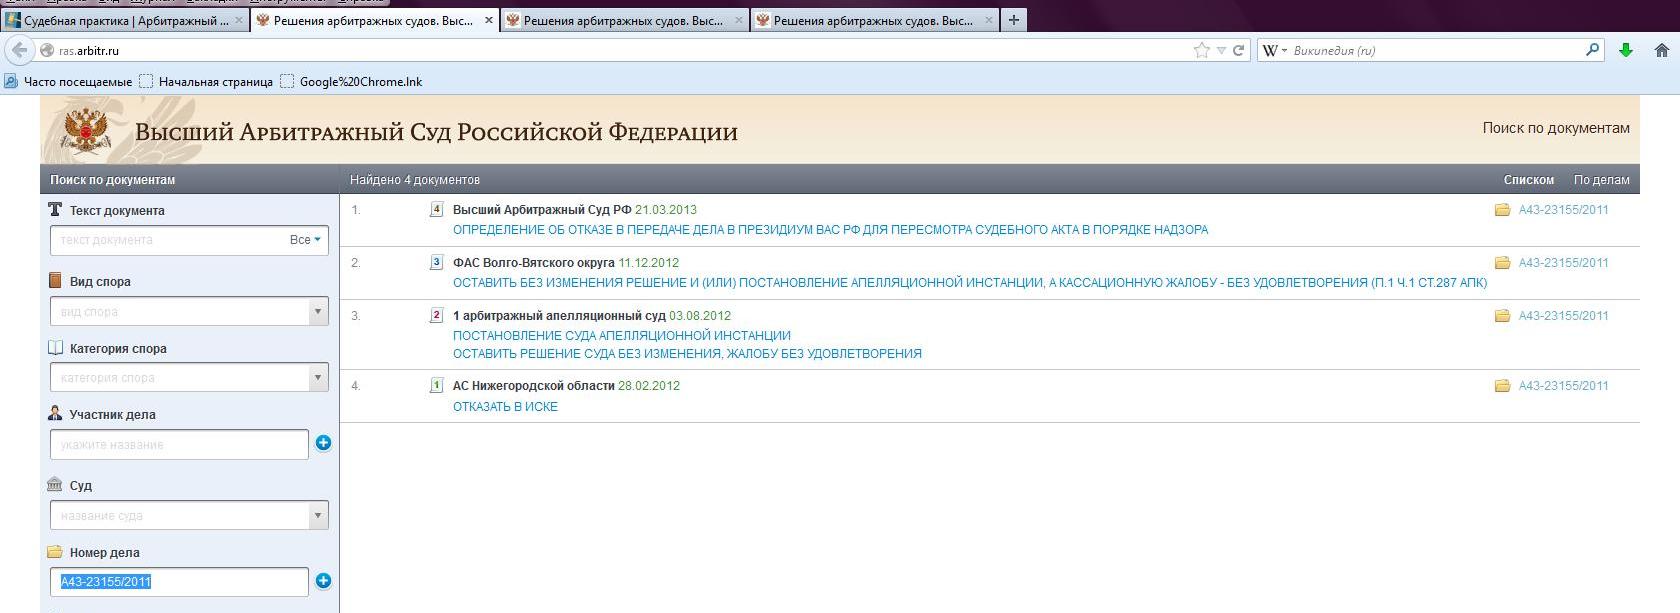
Task: Click the browser back arrow button
Action: pyautogui.click(x=19, y=50)
